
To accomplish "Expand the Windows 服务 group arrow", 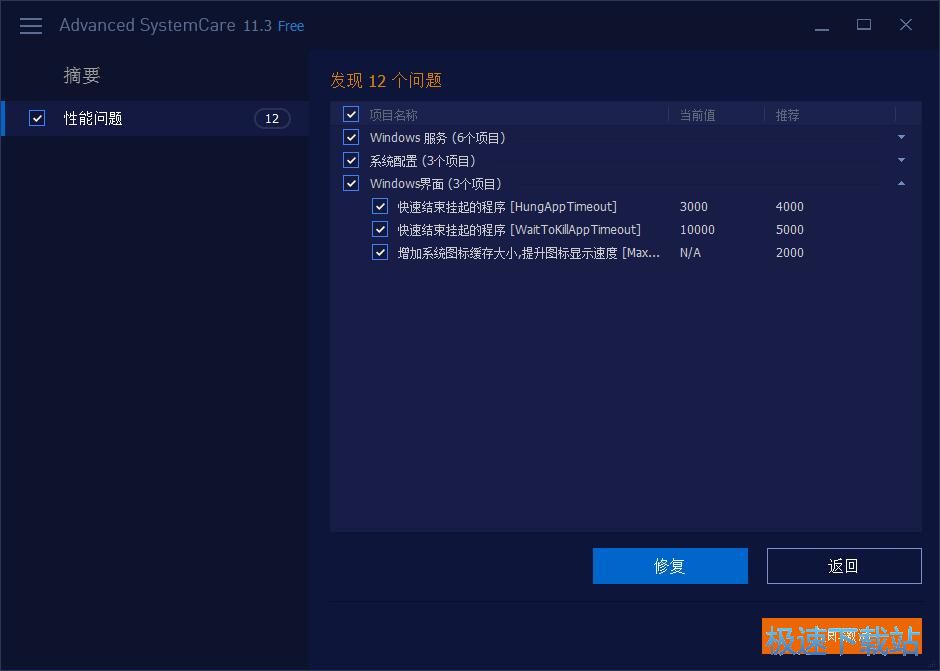I will click(x=901, y=137).
